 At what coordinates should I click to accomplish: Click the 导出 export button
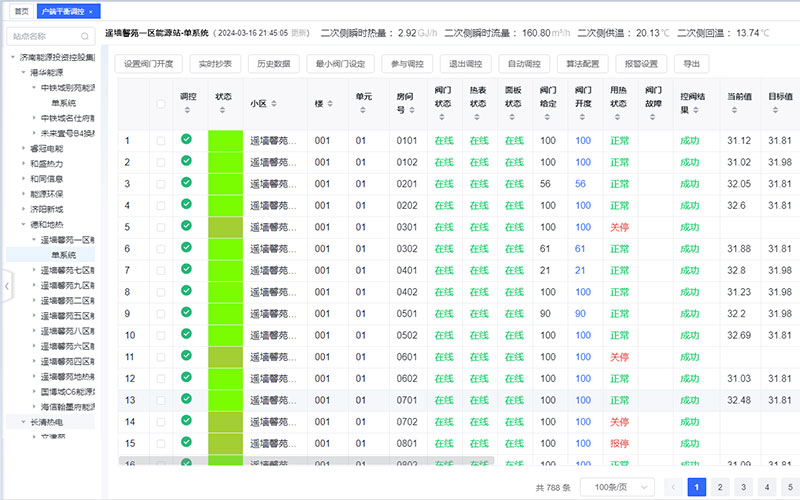tap(691, 64)
